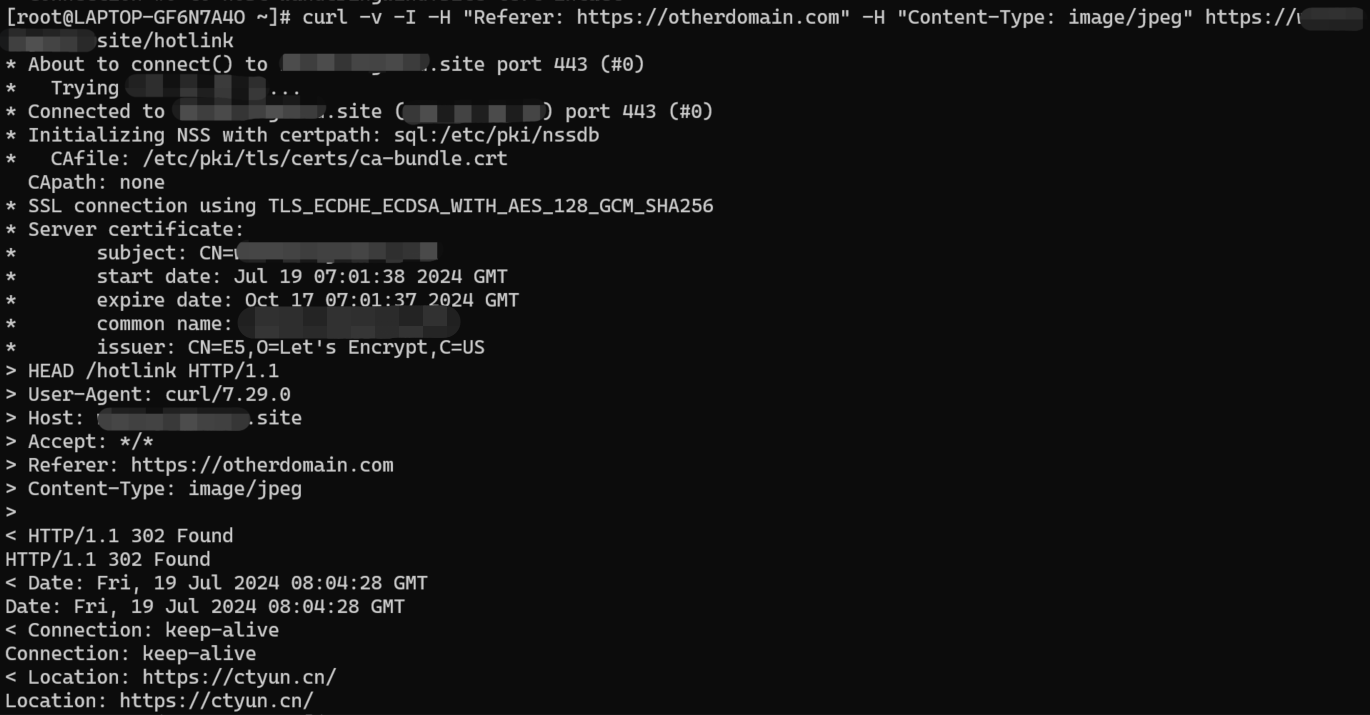
Task: Click the HEAD /hotlink HTTP/1.1 request line
Action: [x=143, y=371]
